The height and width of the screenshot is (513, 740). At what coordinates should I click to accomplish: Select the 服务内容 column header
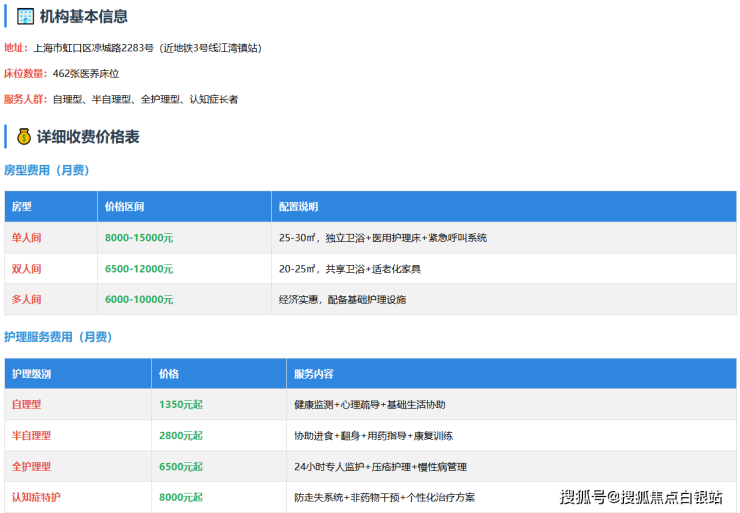pyautogui.click(x=314, y=373)
